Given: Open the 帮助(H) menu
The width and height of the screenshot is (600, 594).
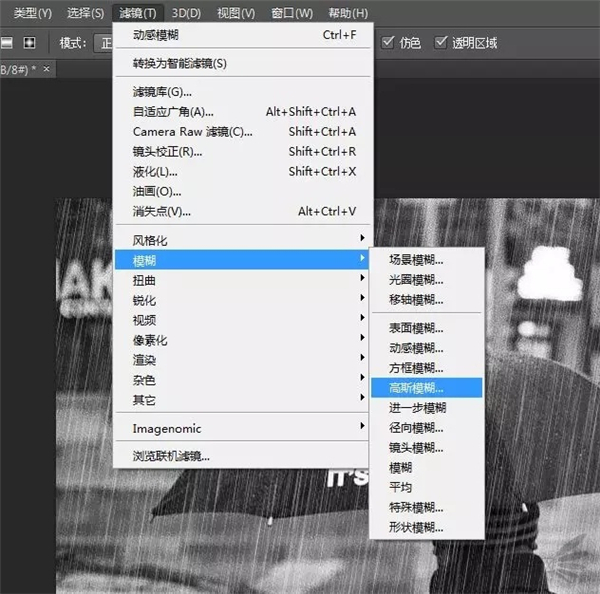Looking at the screenshot, I should [348, 13].
